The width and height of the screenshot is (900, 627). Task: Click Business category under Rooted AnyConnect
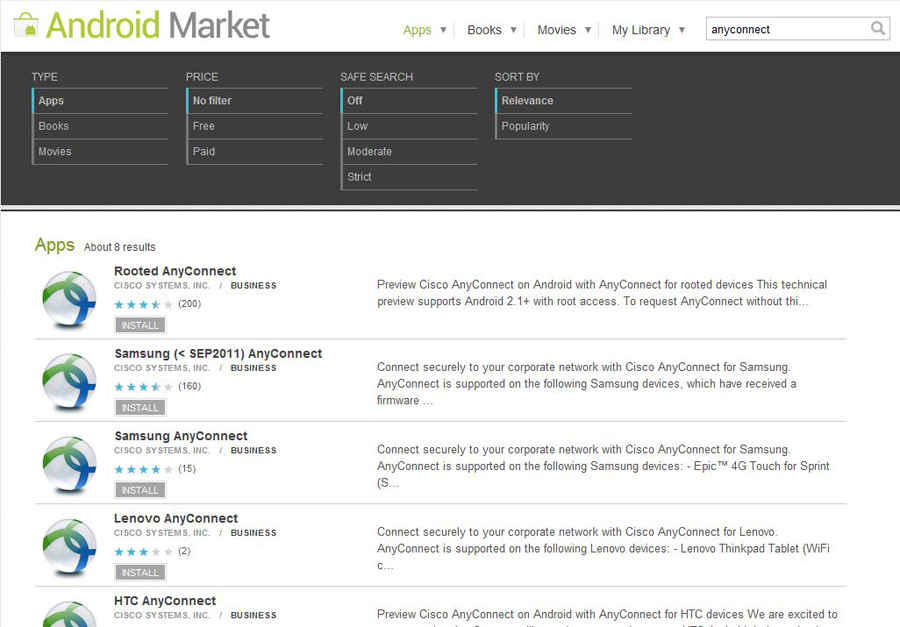pyautogui.click(x=254, y=285)
